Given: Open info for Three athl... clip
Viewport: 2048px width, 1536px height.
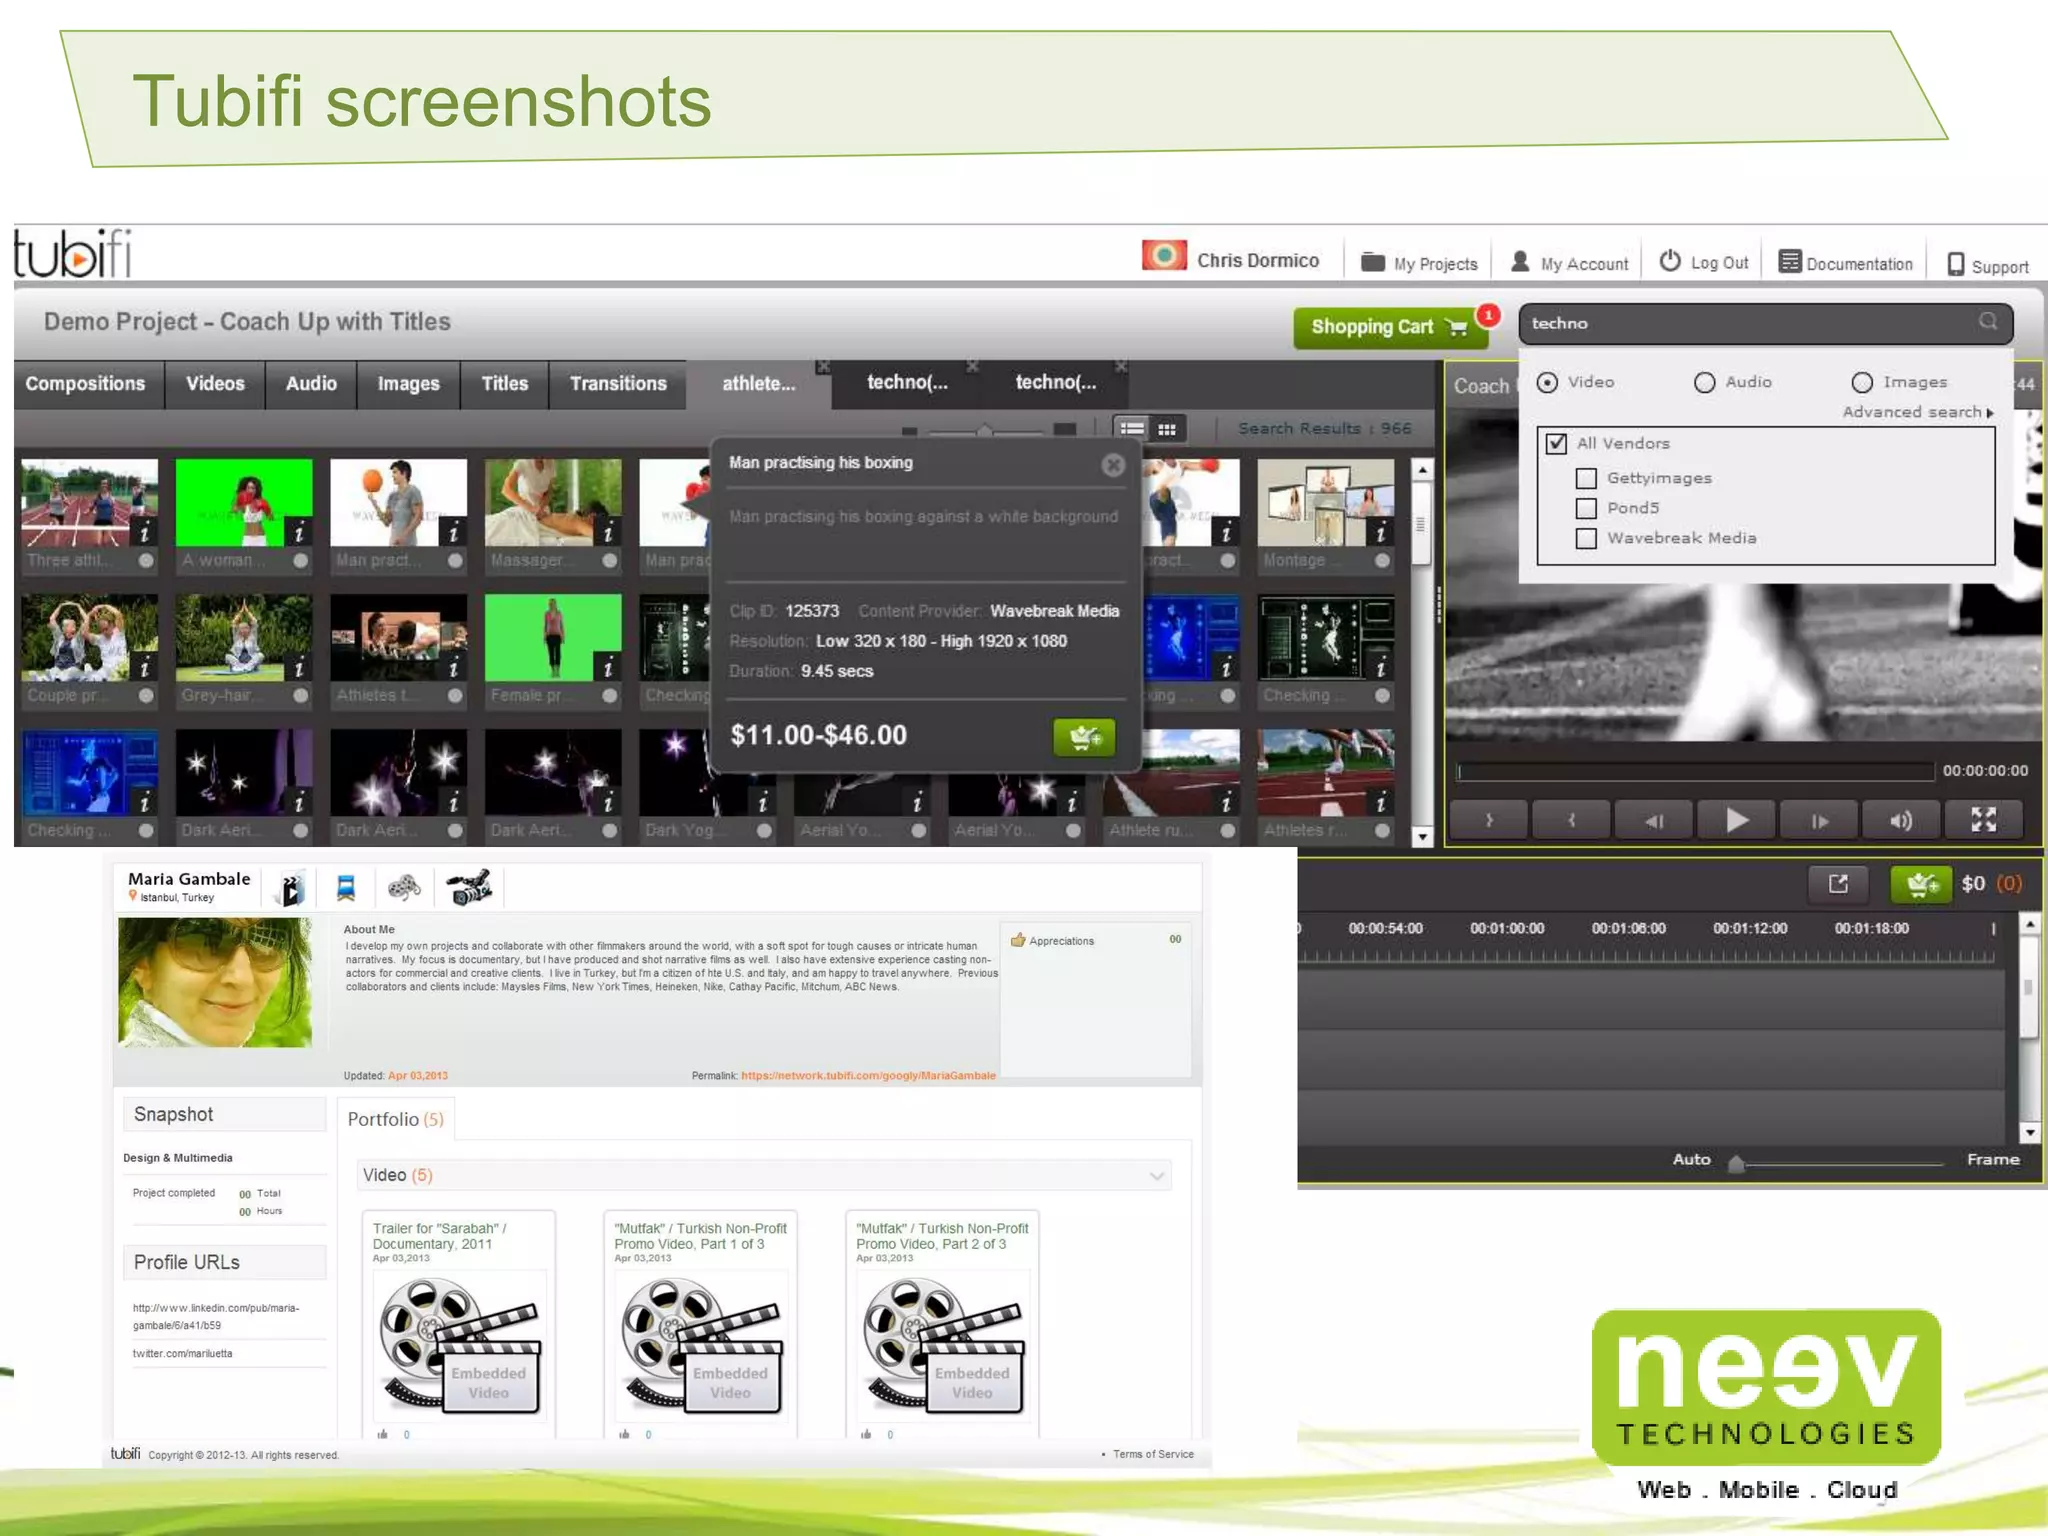Looking at the screenshot, I should tap(144, 533).
